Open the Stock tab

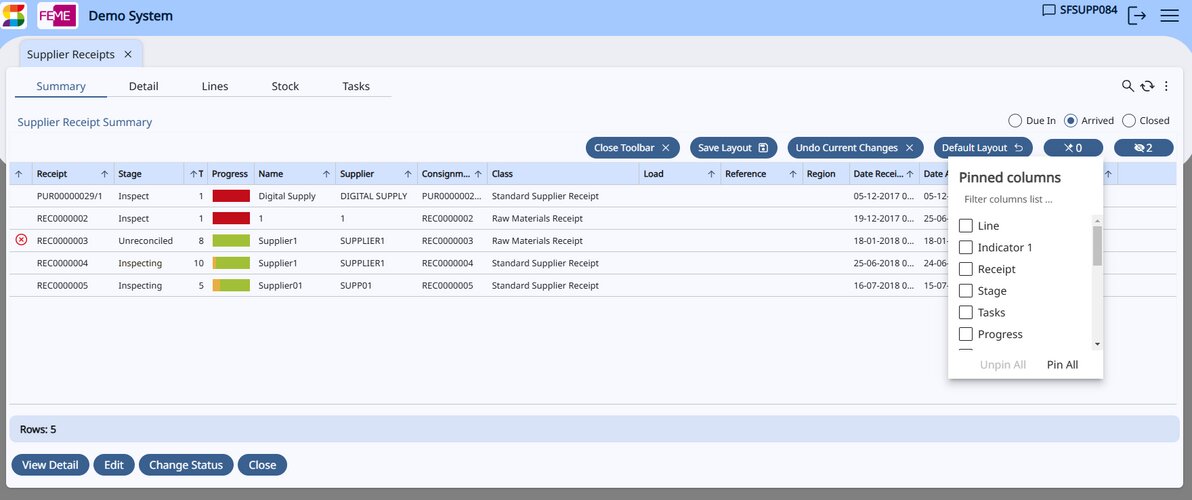pyautogui.click(x=285, y=87)
